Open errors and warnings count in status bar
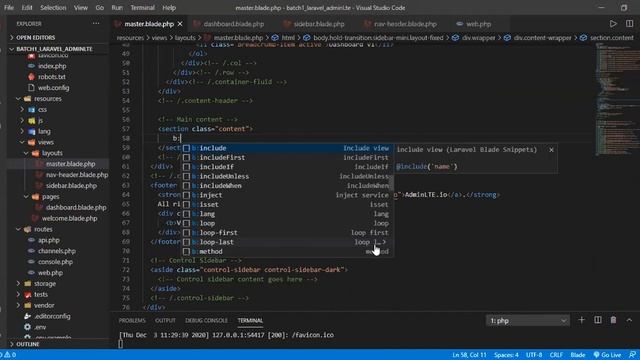The image size is (640, 360). coord(8,355)
